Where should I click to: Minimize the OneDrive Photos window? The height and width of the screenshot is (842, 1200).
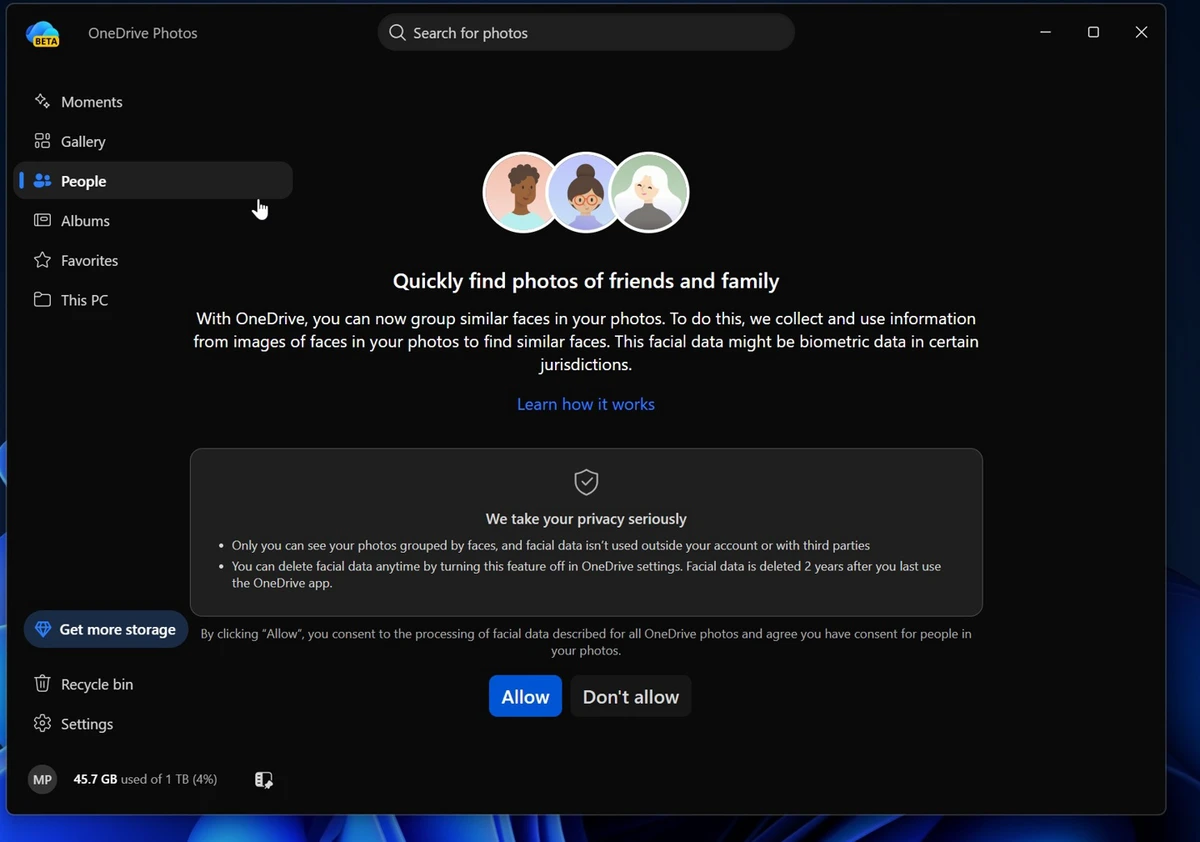[x=1045, y=32]
